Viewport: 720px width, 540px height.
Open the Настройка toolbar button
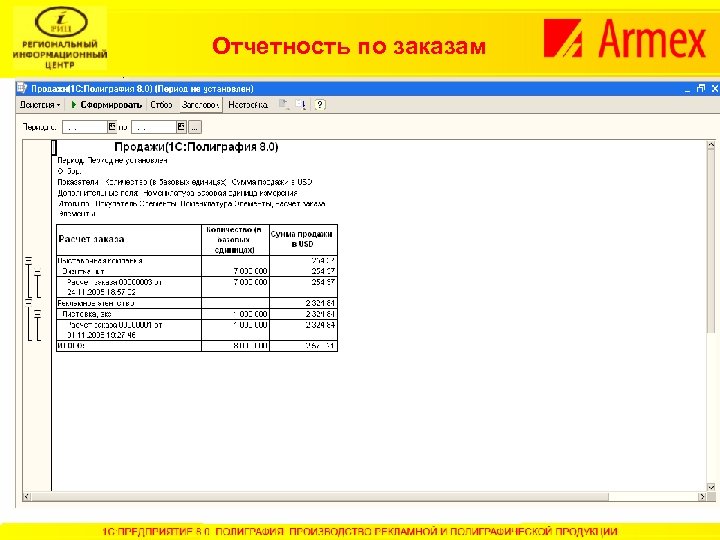[248, 105]
